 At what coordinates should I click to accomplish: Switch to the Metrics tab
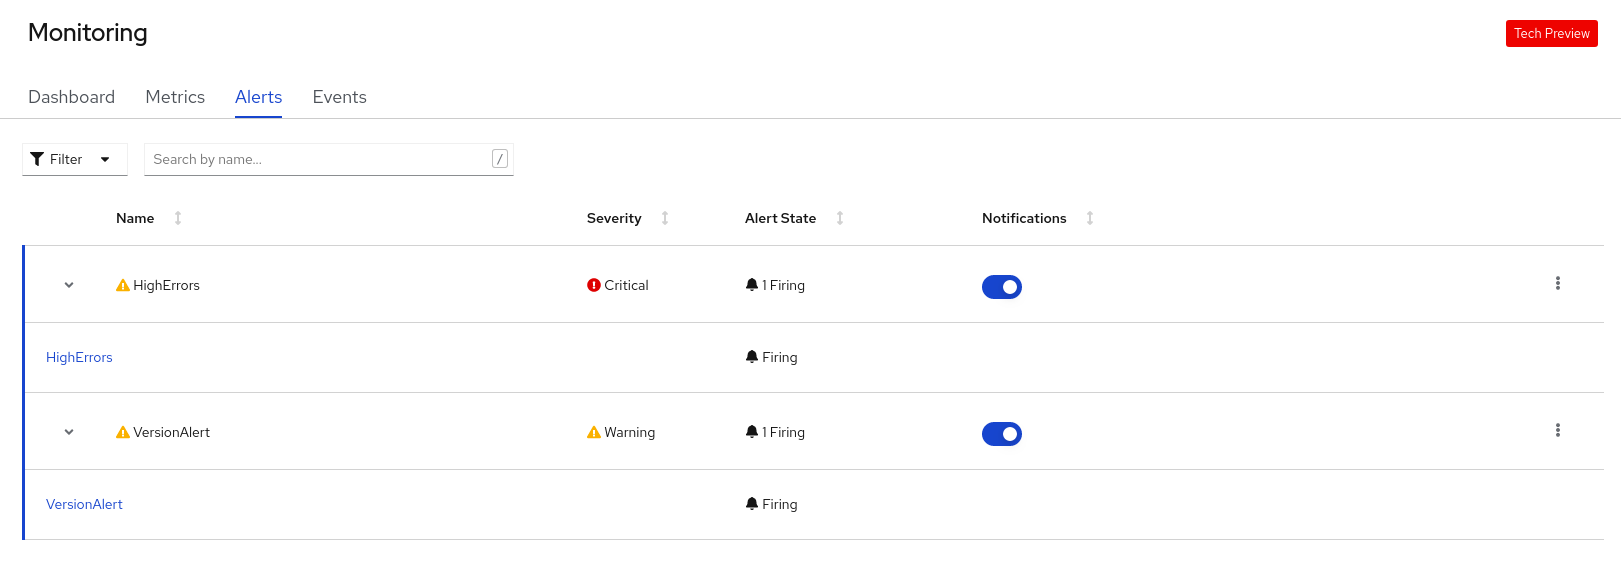click(x=175, y=97)
